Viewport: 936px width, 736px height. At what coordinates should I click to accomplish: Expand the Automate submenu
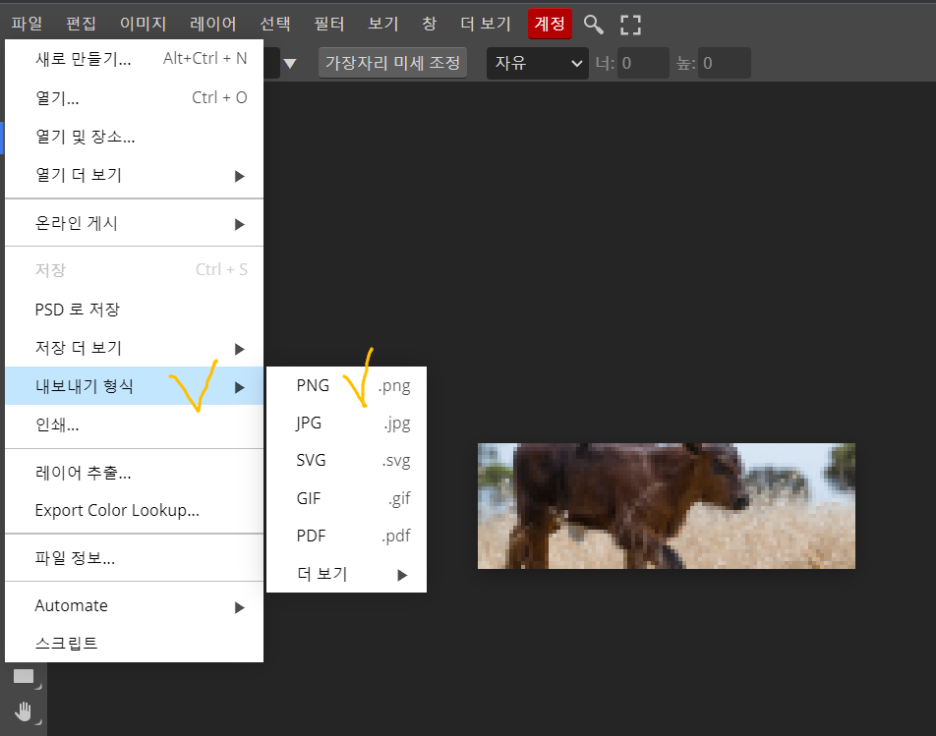click(134, 606)
